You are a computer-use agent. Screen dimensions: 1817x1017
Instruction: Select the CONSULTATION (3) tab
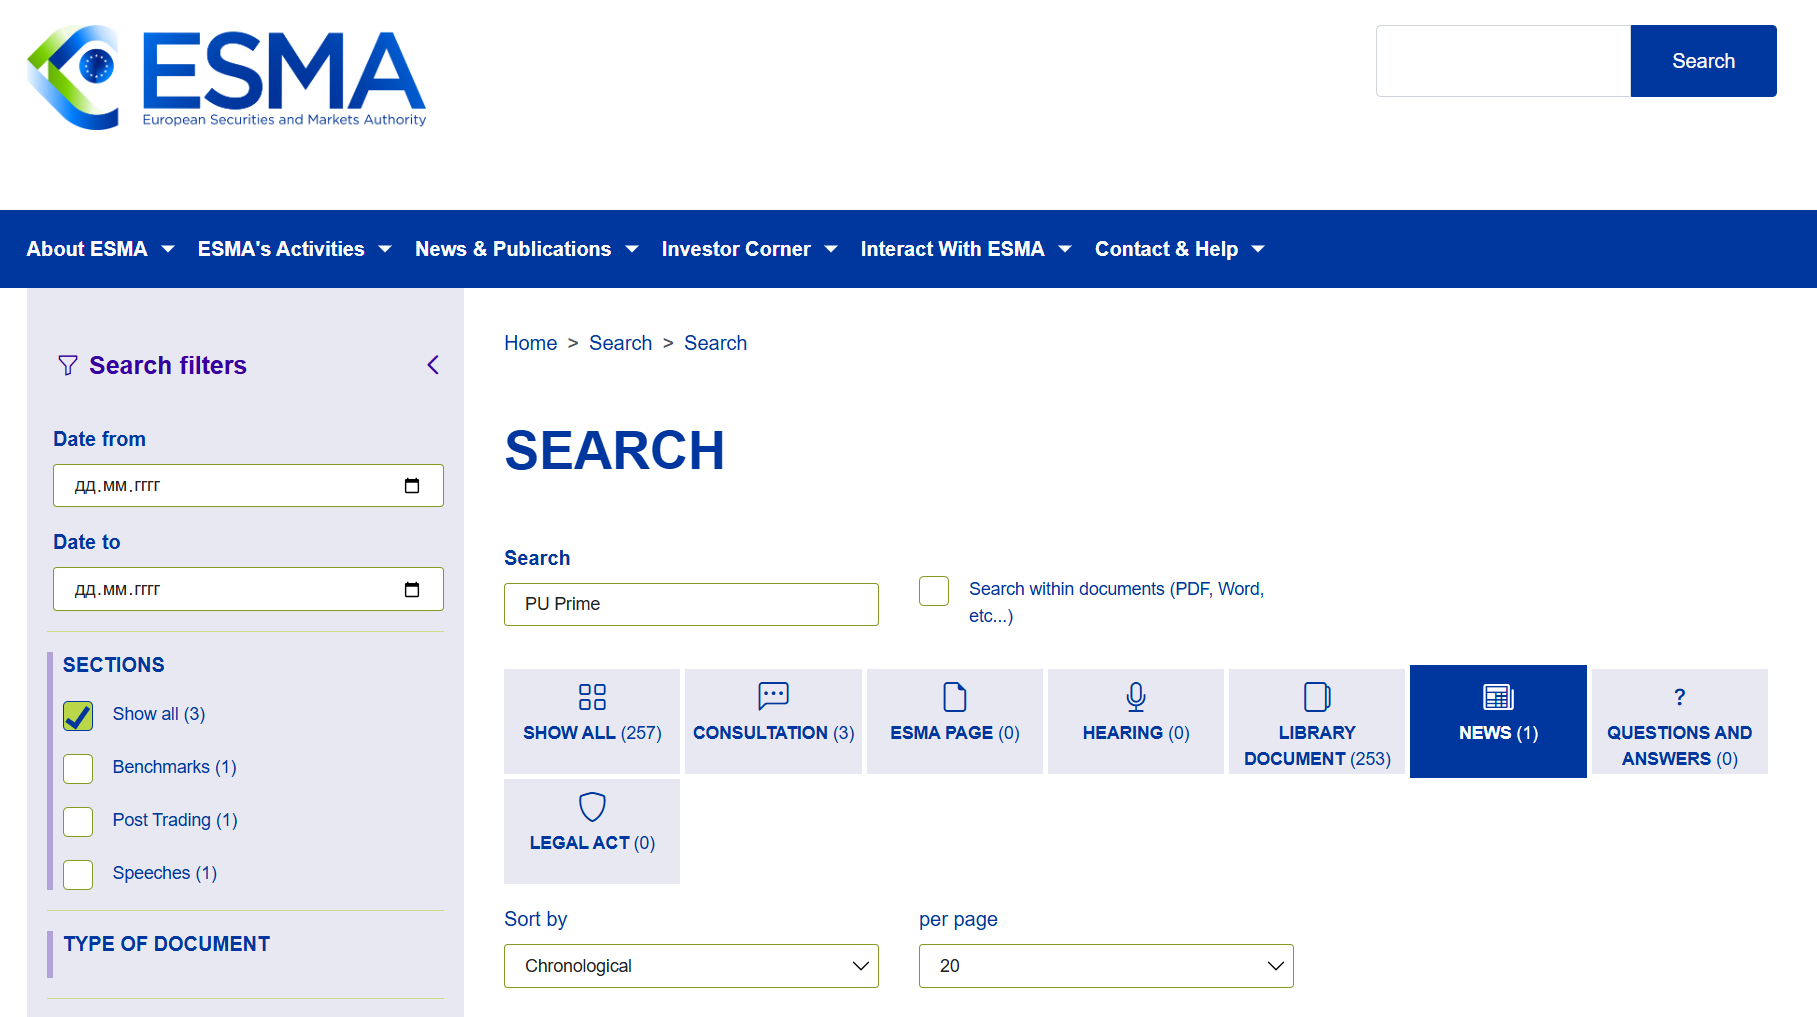click(x=774, y=721)
